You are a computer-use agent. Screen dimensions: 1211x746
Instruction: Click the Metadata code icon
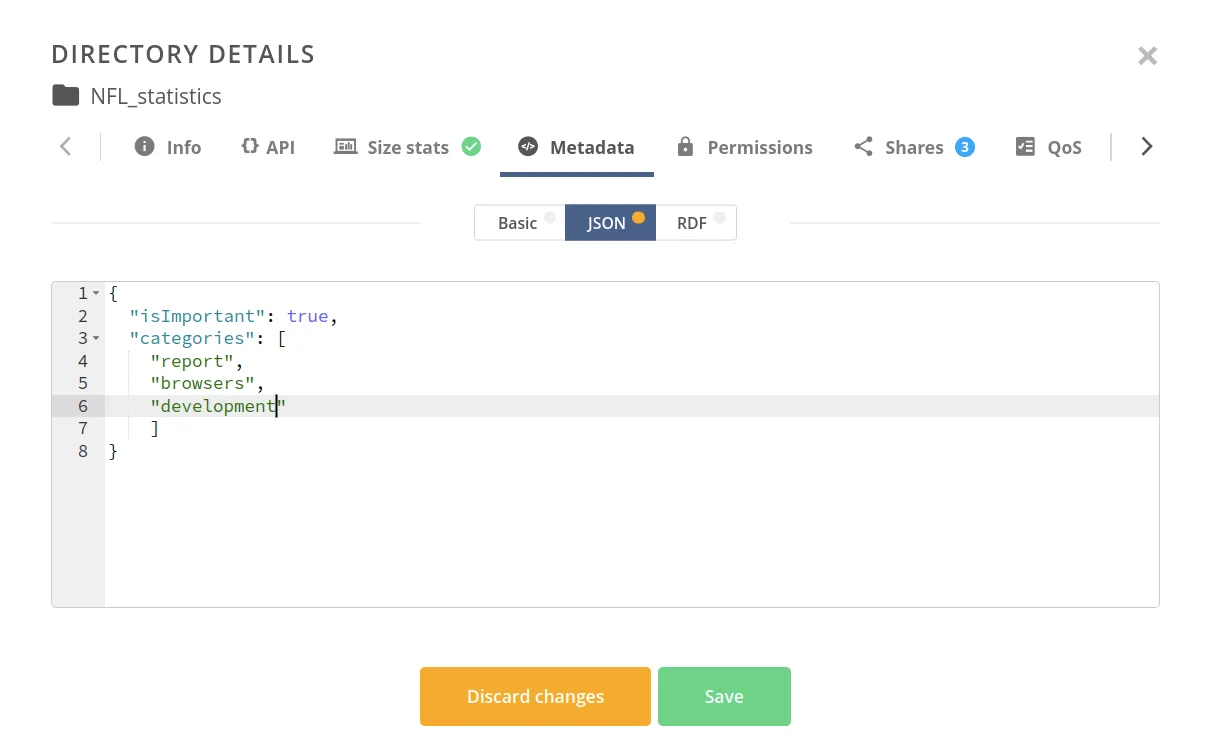click(529, 147)
